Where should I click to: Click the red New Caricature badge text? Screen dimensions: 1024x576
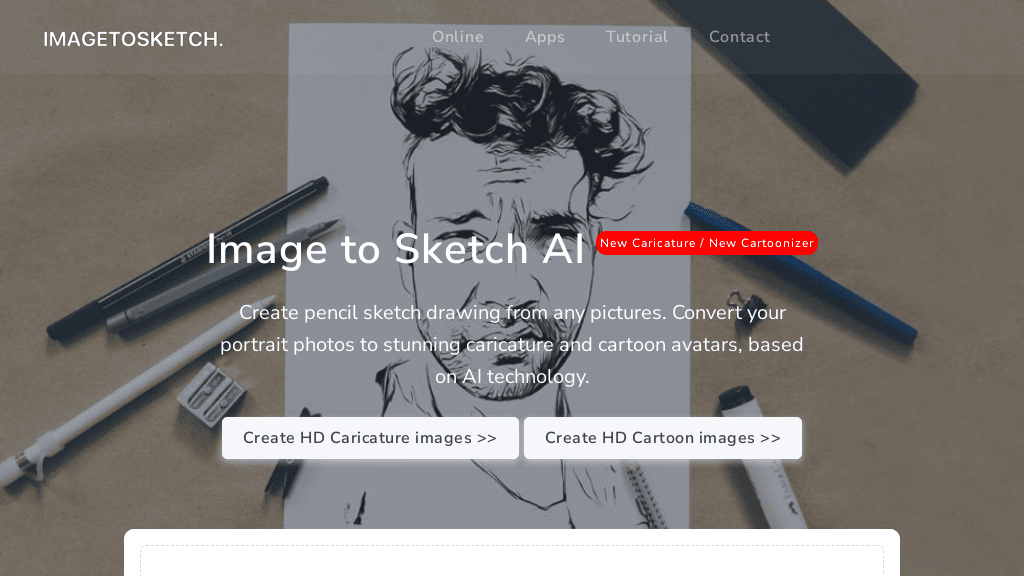click(x=648, y=243)
